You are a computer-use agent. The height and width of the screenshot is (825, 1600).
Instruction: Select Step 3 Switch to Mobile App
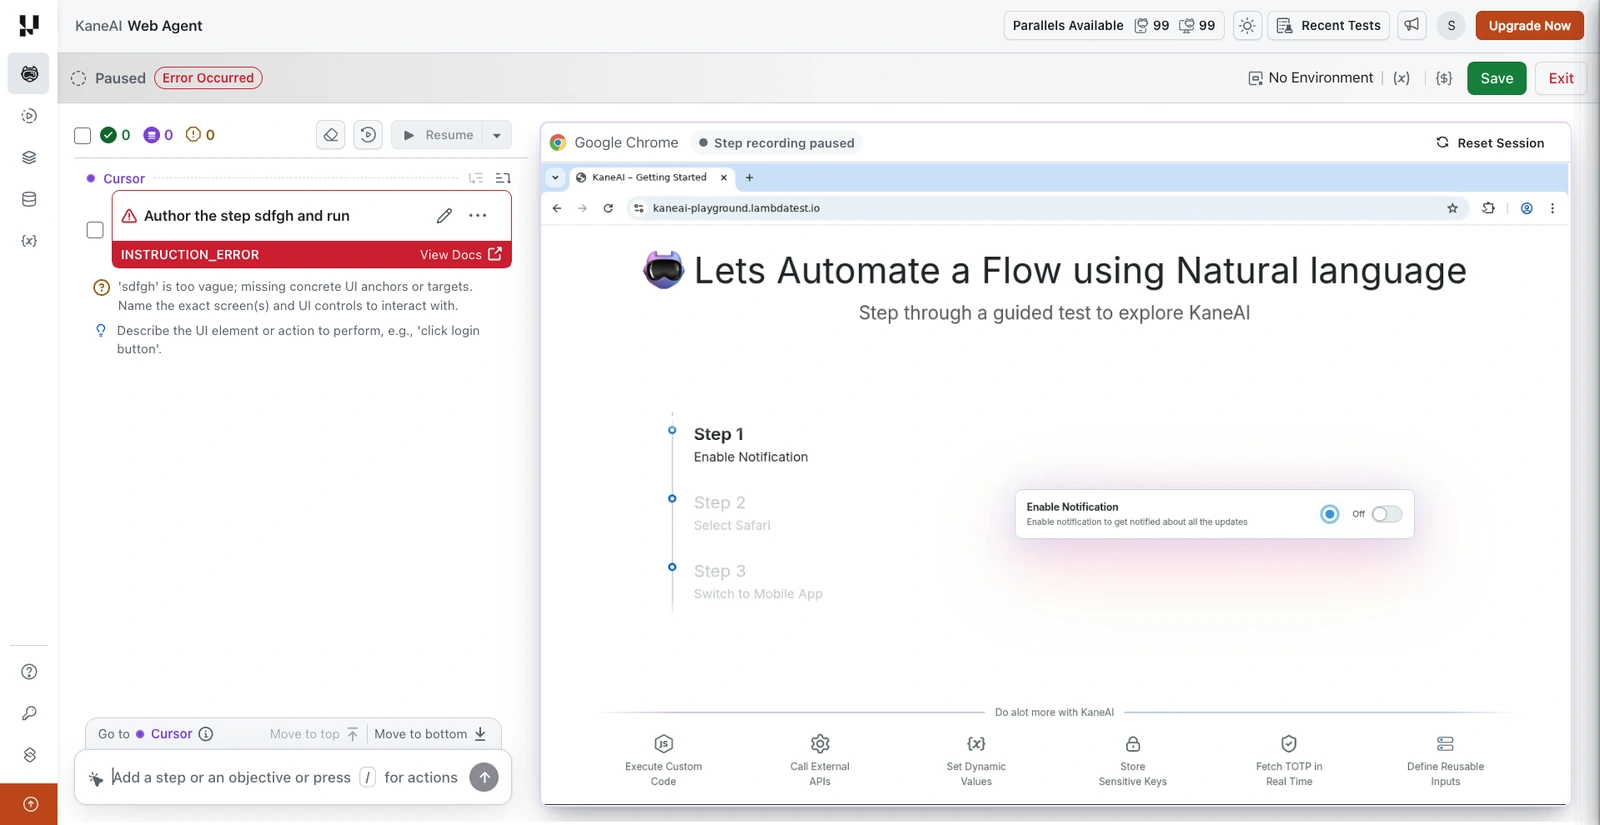758,582
